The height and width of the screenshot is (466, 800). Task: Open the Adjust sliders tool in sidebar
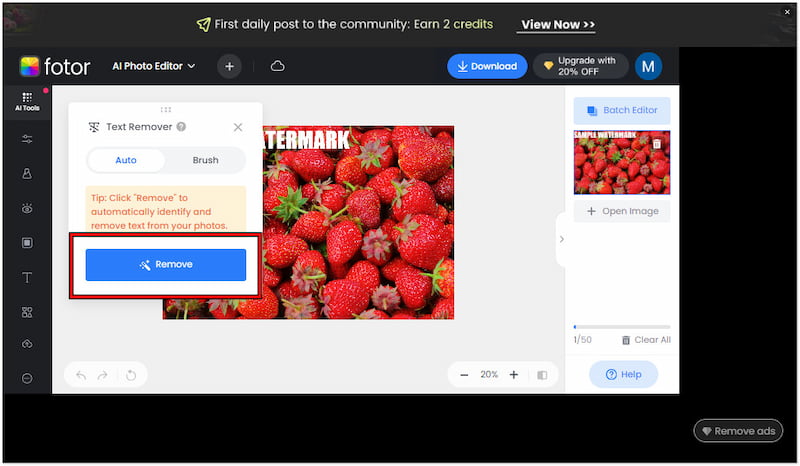27,139
